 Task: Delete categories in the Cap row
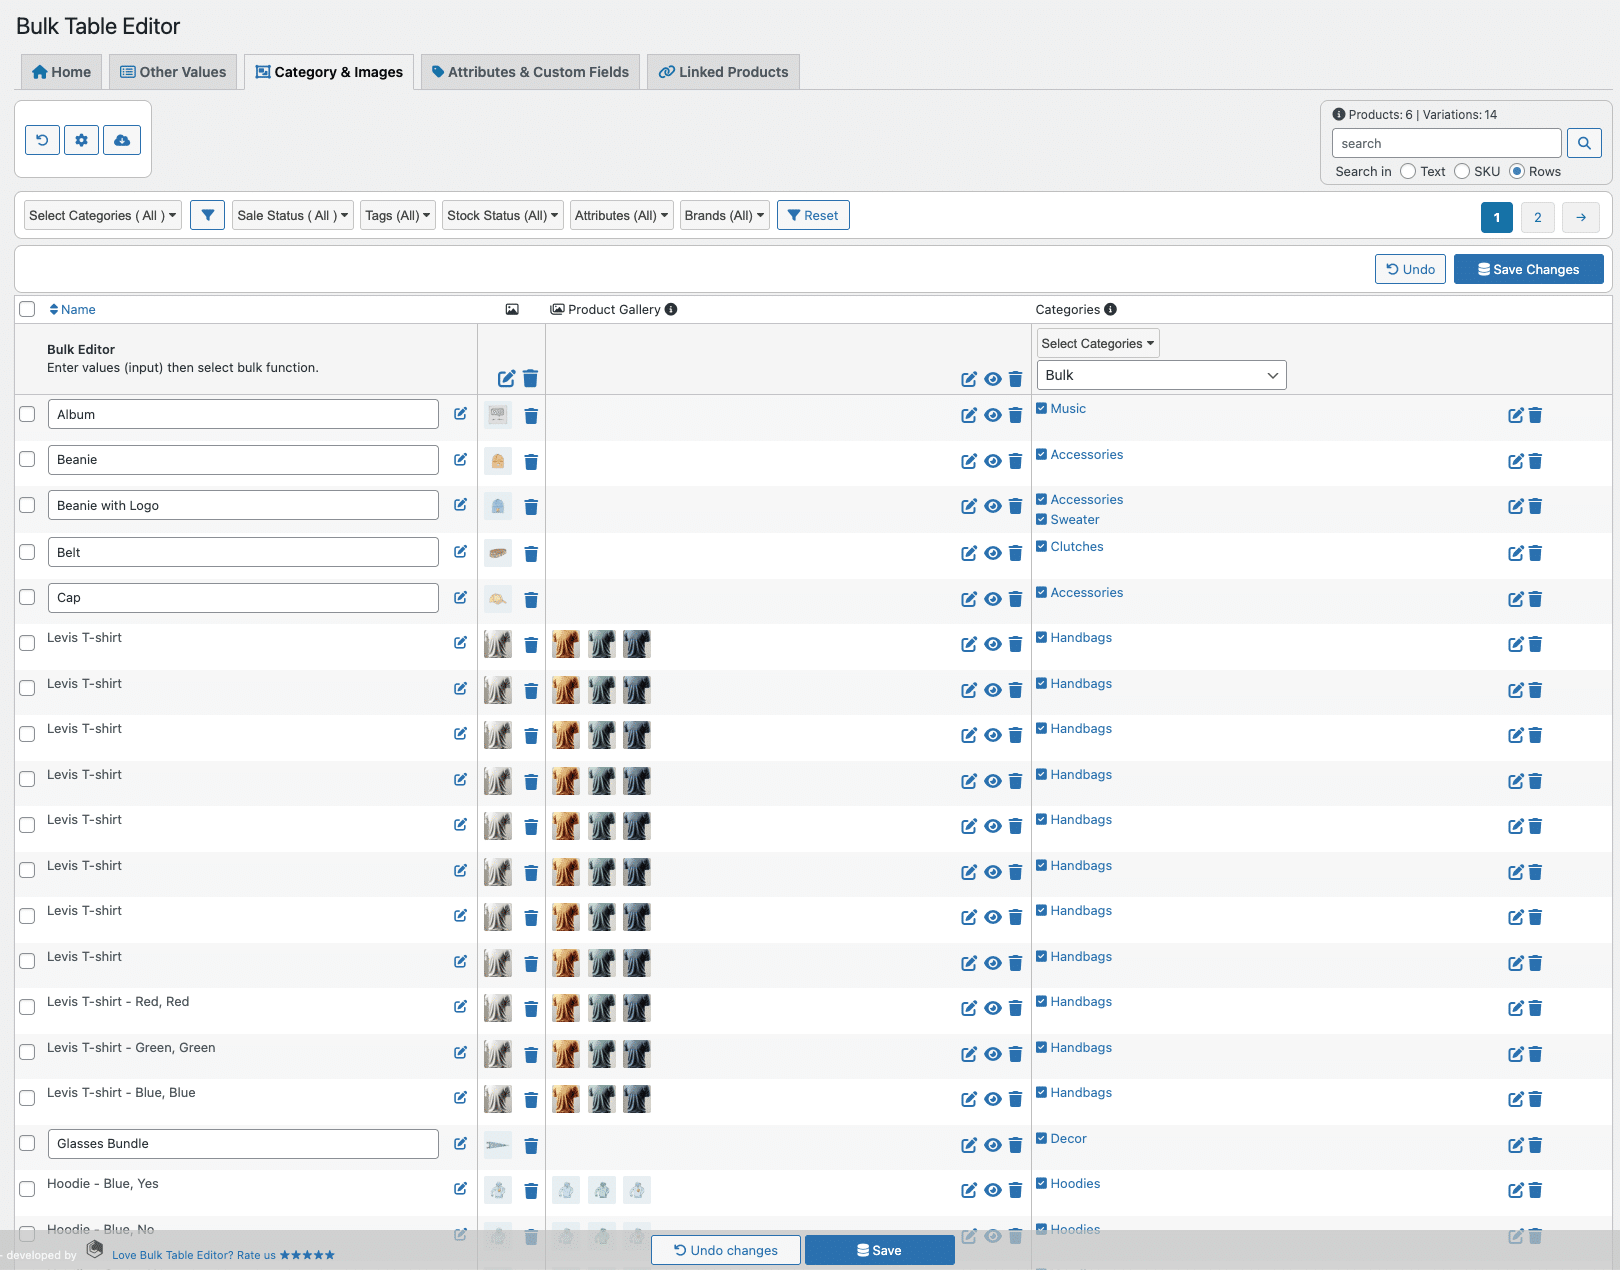(x=1536, y=599)
